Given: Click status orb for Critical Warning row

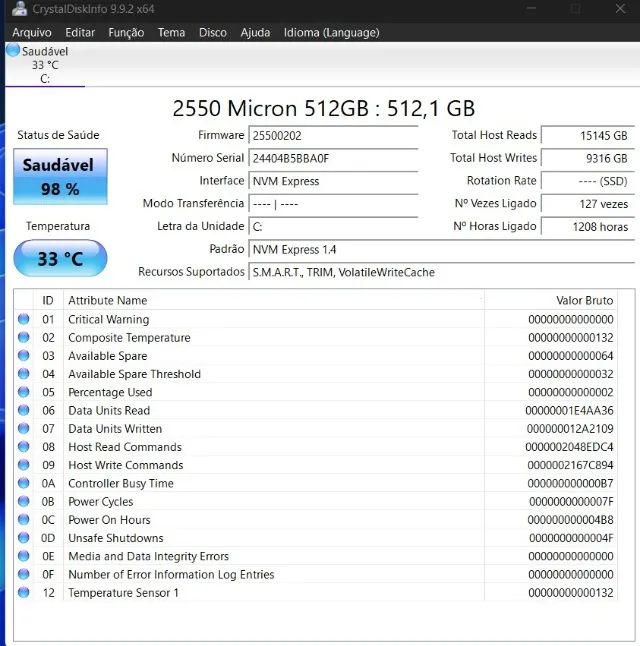Looking at the screenshot, I should [x=24, y=319].
